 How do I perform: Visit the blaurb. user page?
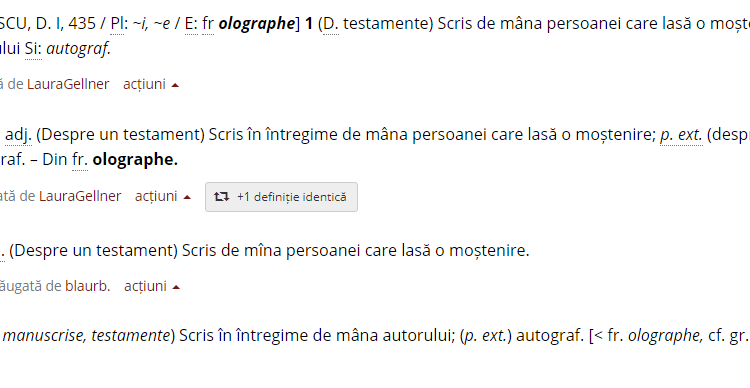pyautogui.click(x=88, y=286)
